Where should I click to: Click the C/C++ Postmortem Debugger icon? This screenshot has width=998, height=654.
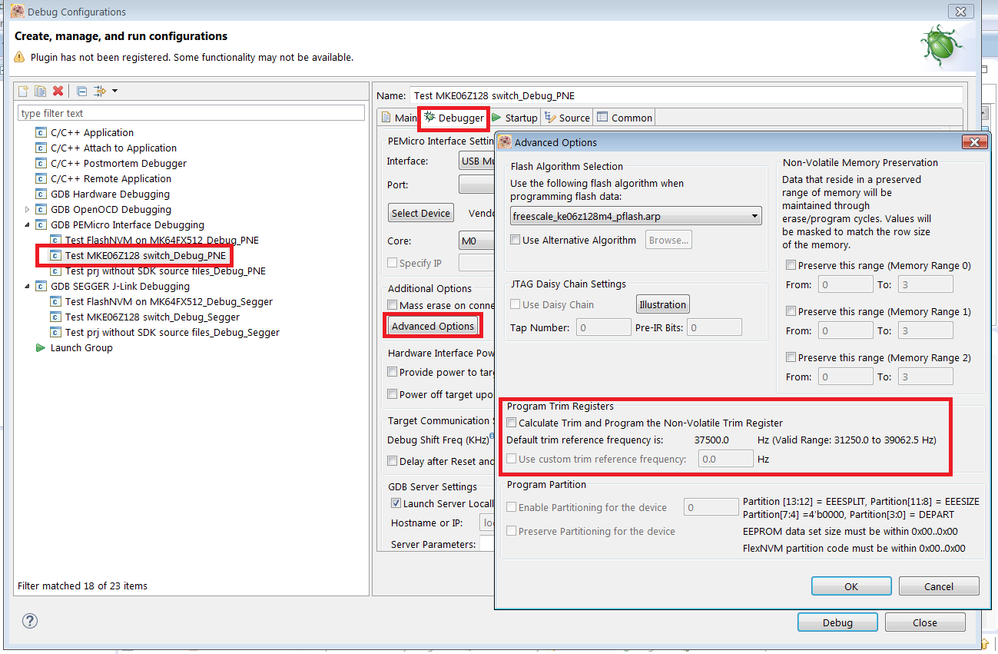click(41, 163)
